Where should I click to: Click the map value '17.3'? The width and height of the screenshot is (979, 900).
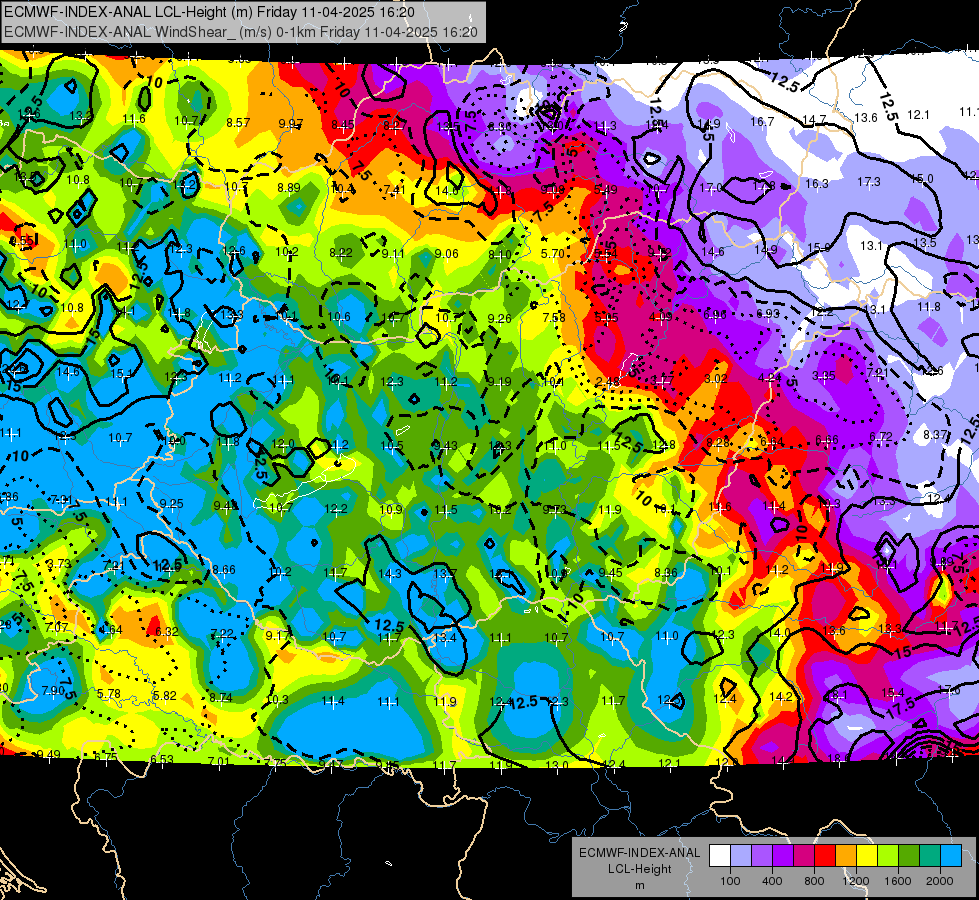[x=868, y=182]
